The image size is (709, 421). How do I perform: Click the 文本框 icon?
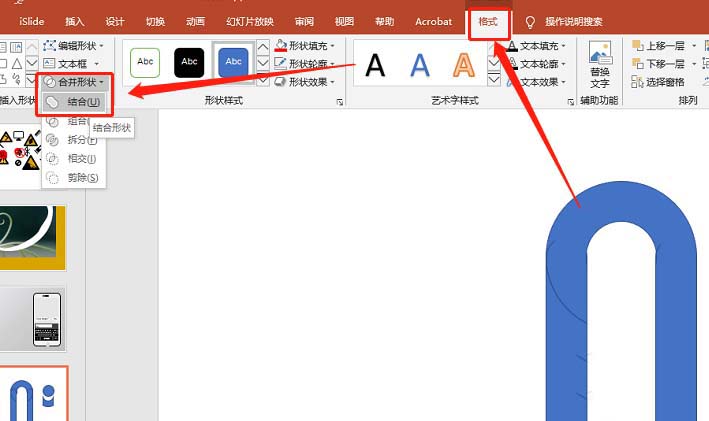point(49,64)
